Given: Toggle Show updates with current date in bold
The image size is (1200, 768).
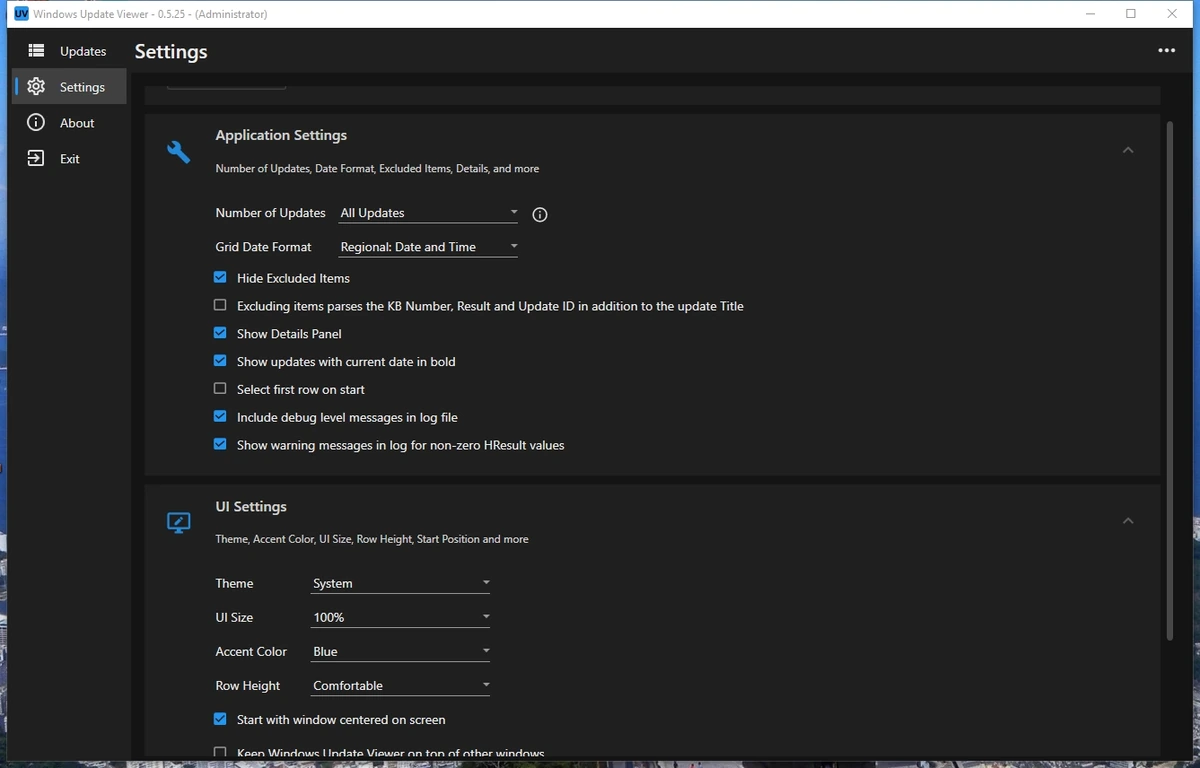Looking at the screenshot, I should click(220, 361).
